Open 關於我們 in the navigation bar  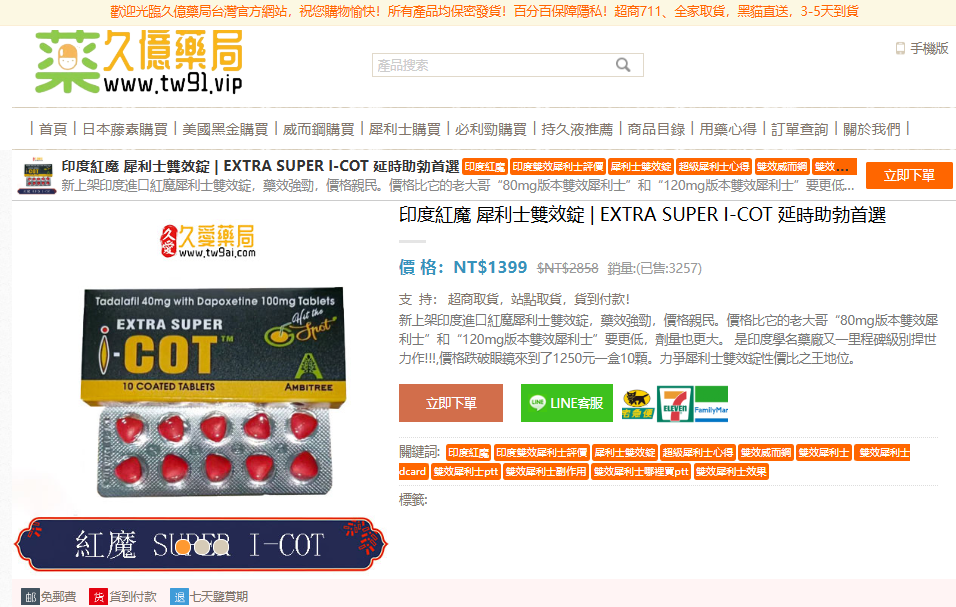point(871,129)
